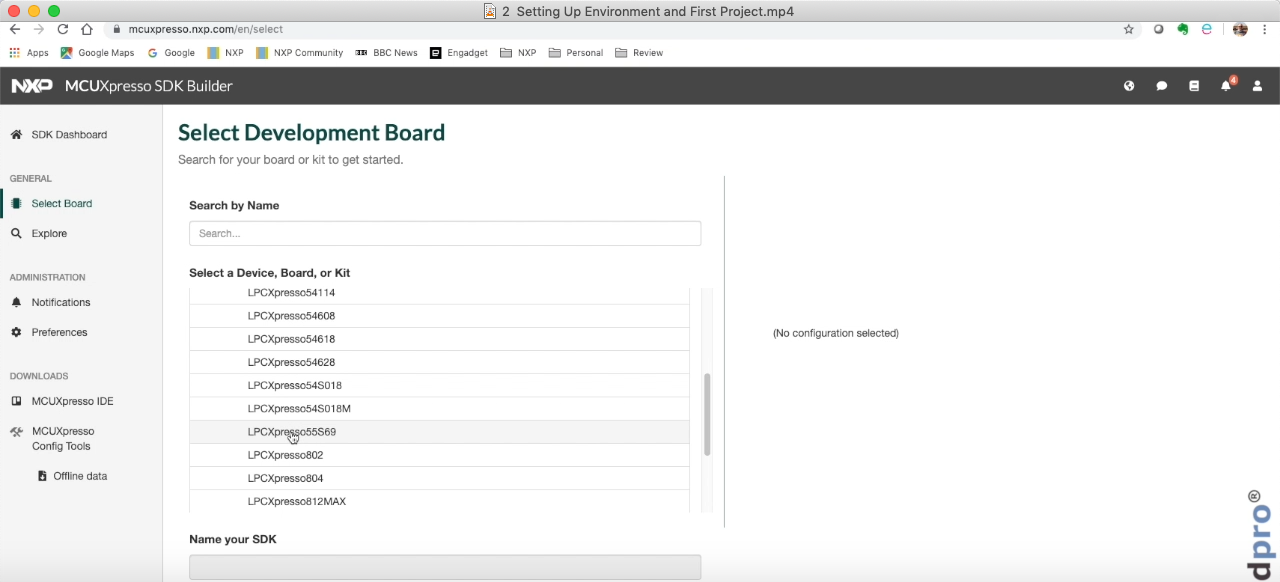Open the user account profile icon
The image size is (1280, 582).
pyautogui.click(x=1257, y=86)
